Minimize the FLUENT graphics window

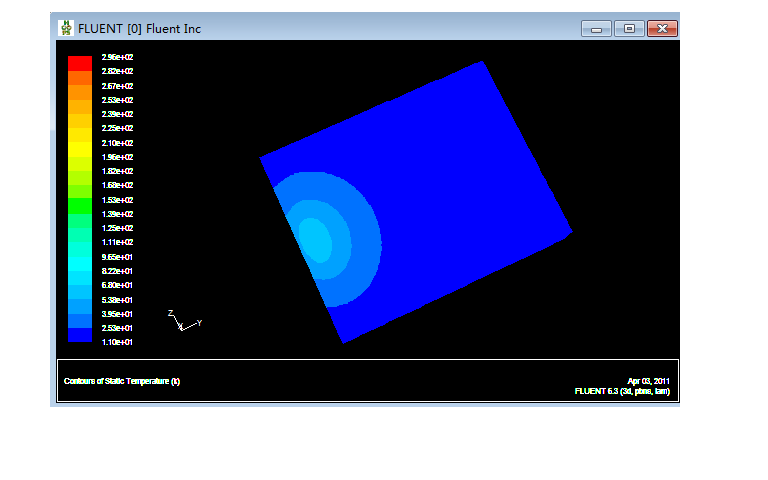coord(597,28)
